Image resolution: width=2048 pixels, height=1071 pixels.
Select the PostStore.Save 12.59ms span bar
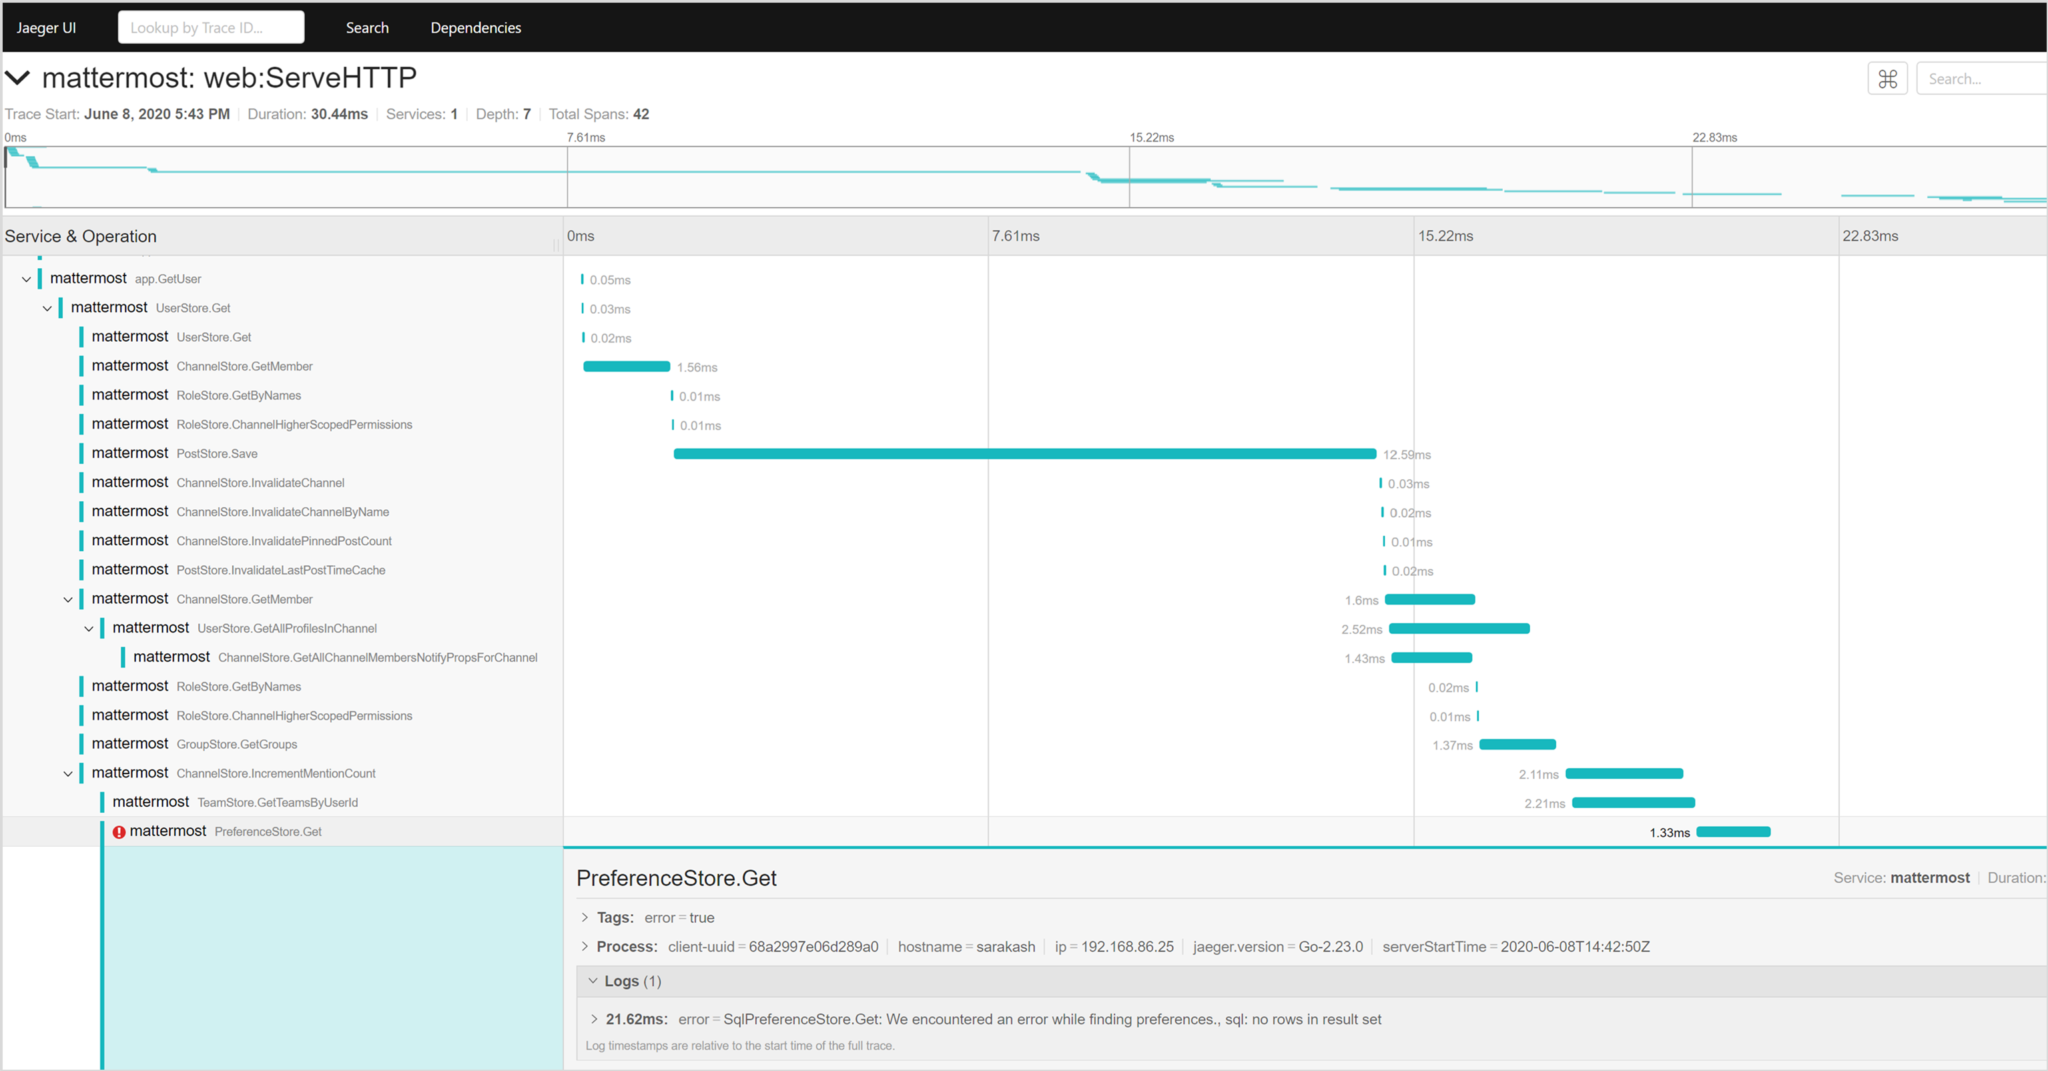pyautogui.click(x=1024, y=454)
